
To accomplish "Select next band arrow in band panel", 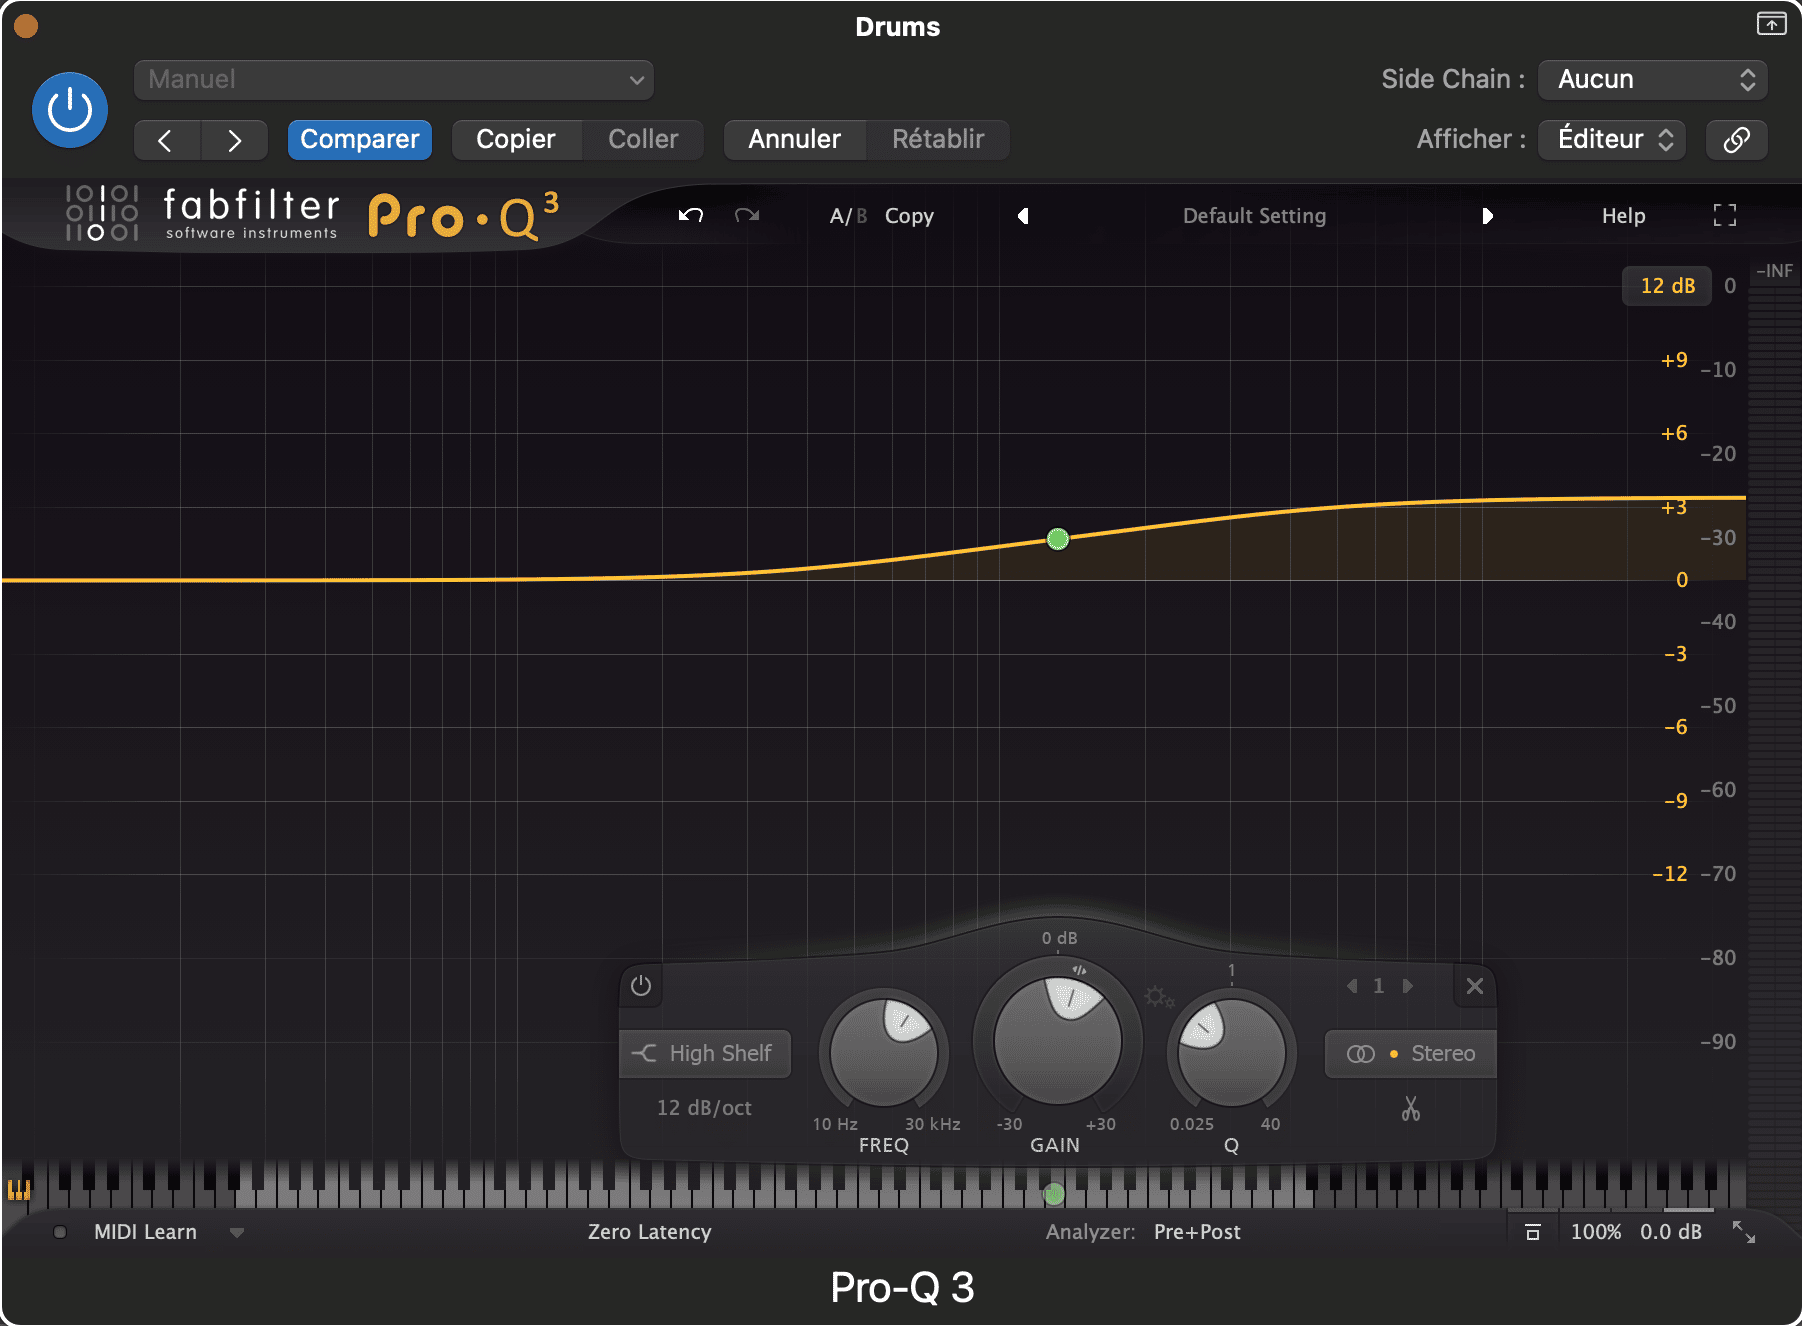I will coord(1408,986).
